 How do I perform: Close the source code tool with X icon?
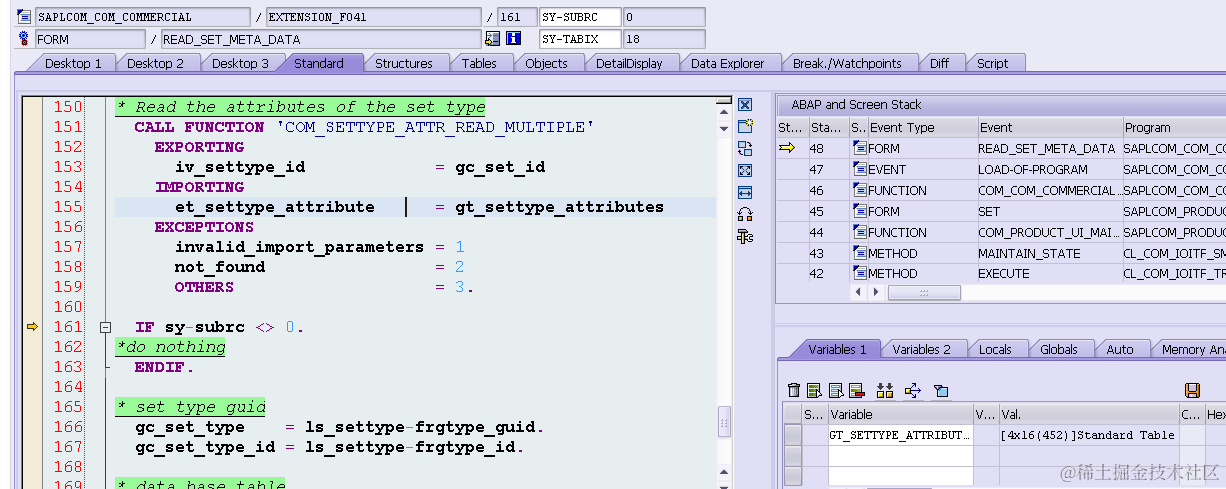[745, 104]
